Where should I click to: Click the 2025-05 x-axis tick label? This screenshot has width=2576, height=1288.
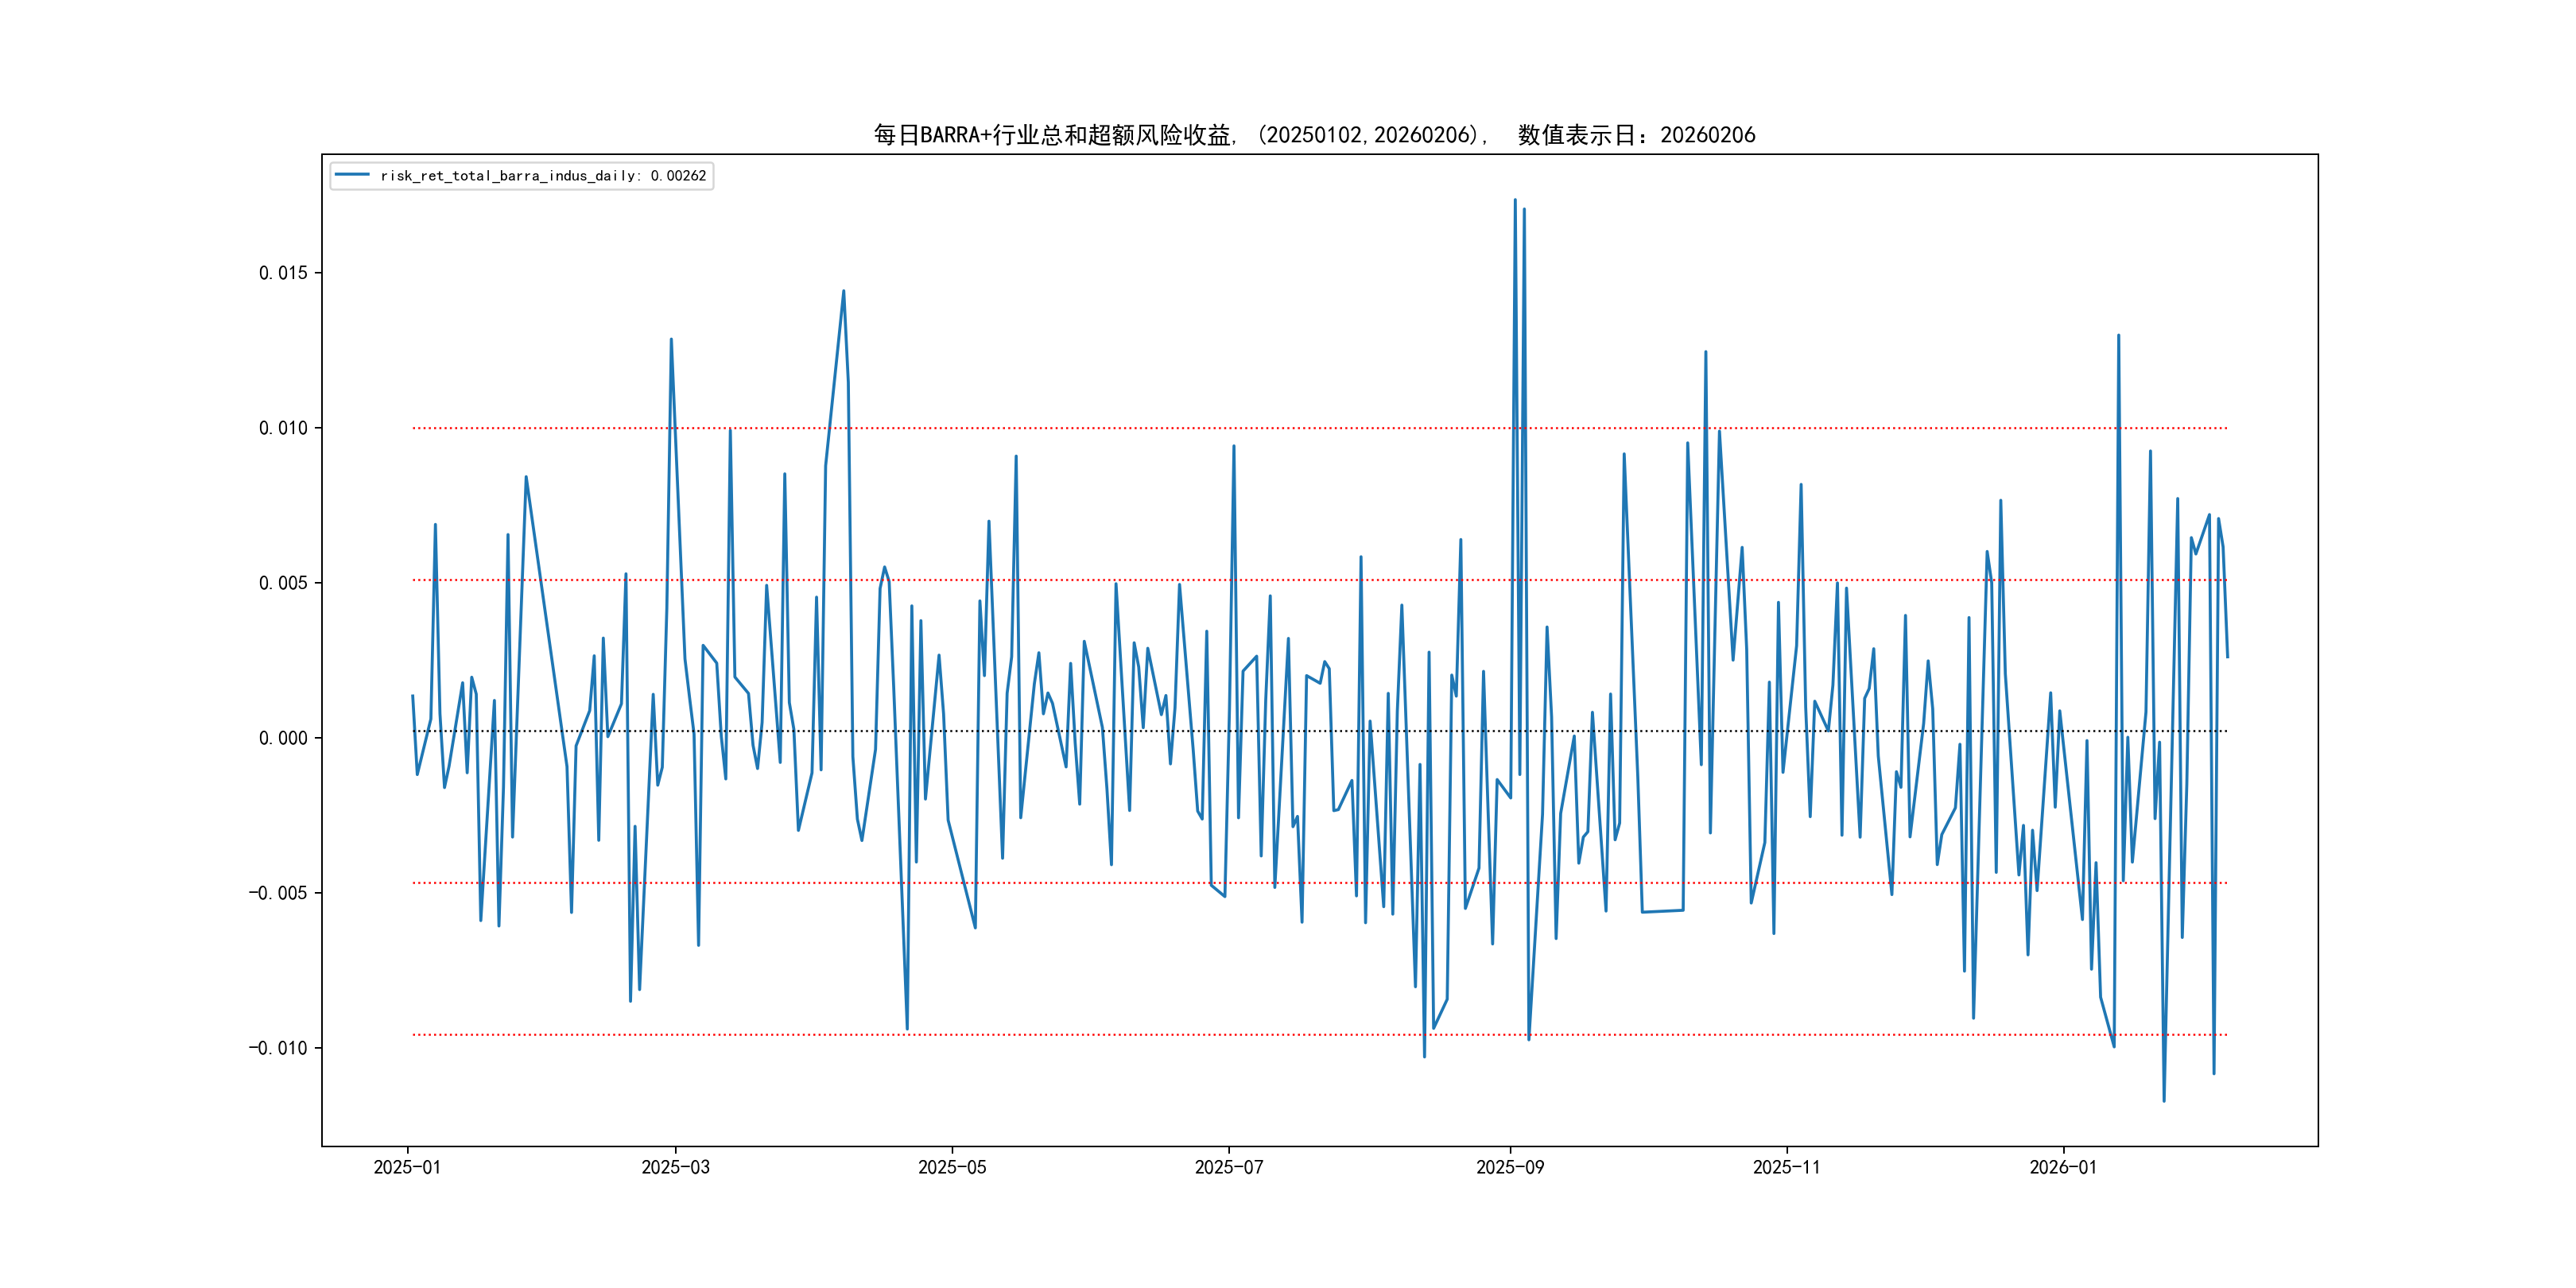[952, 1167]
